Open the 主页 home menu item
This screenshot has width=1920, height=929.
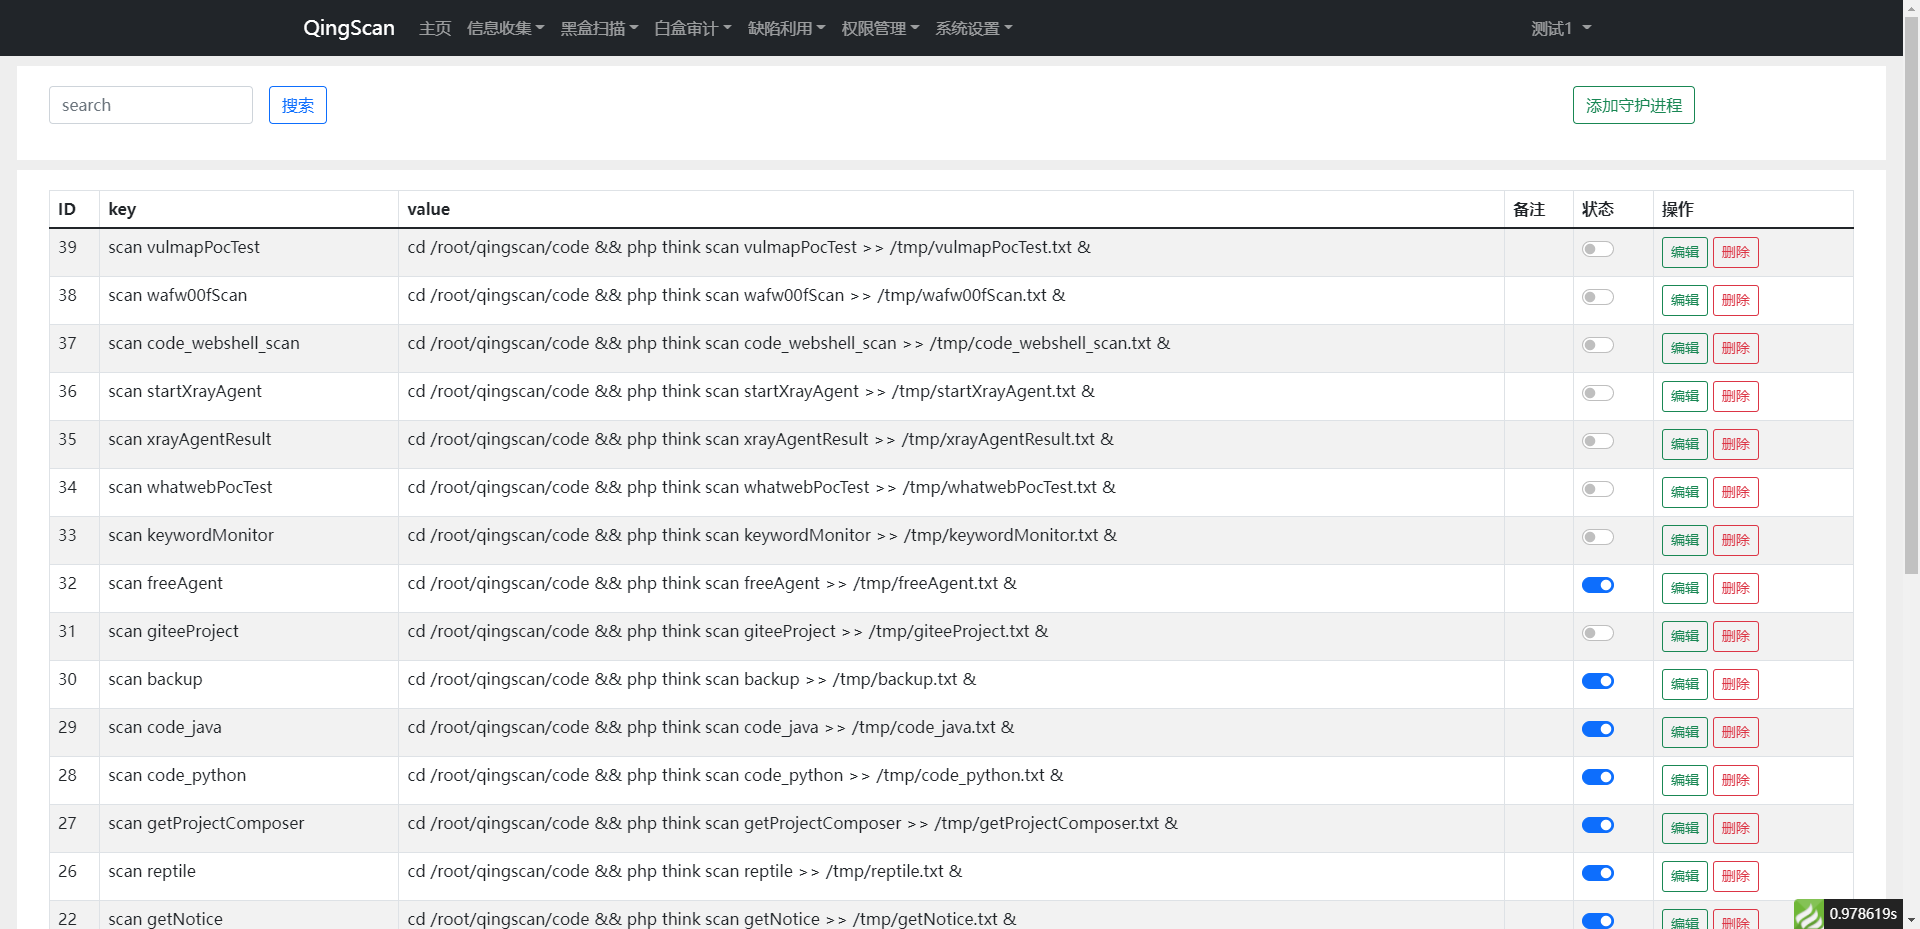pos(435,28)
